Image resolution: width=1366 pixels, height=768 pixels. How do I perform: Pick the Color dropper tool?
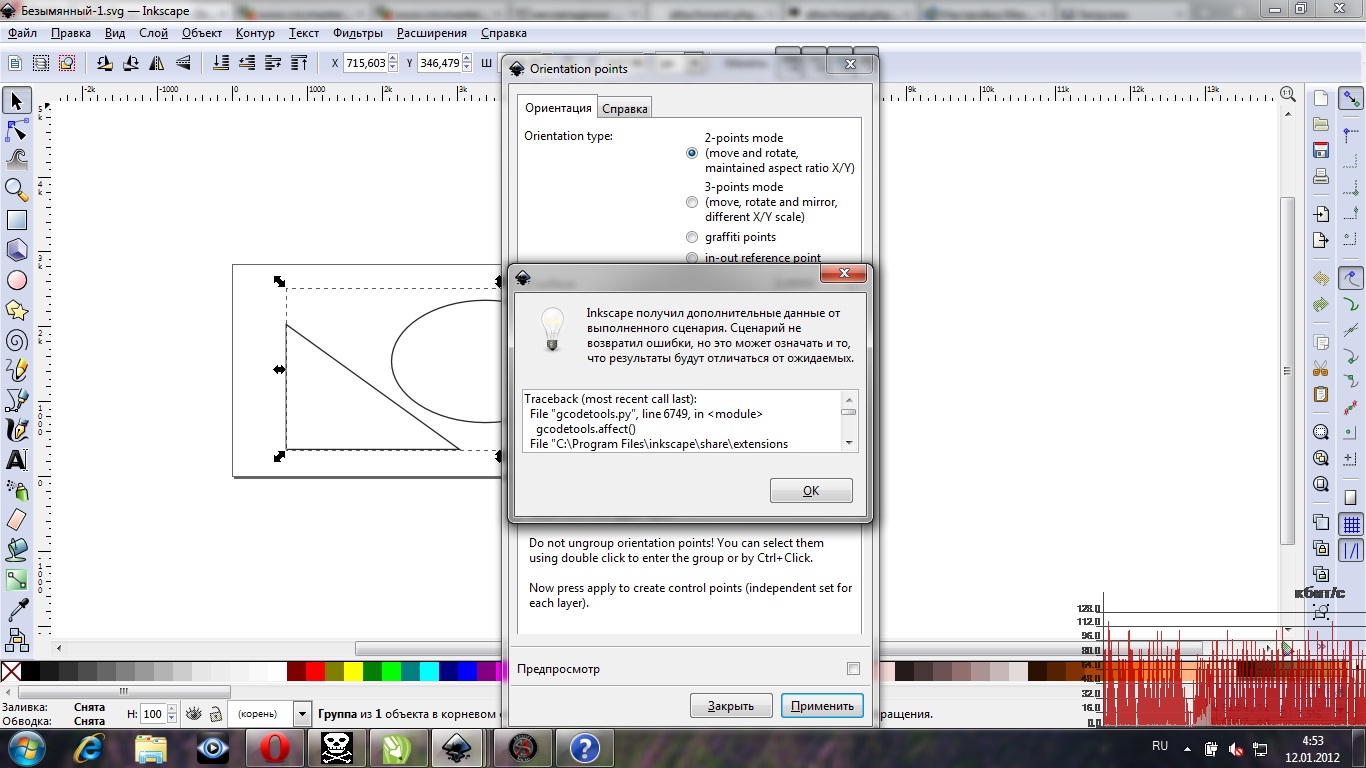click(17, 610)
